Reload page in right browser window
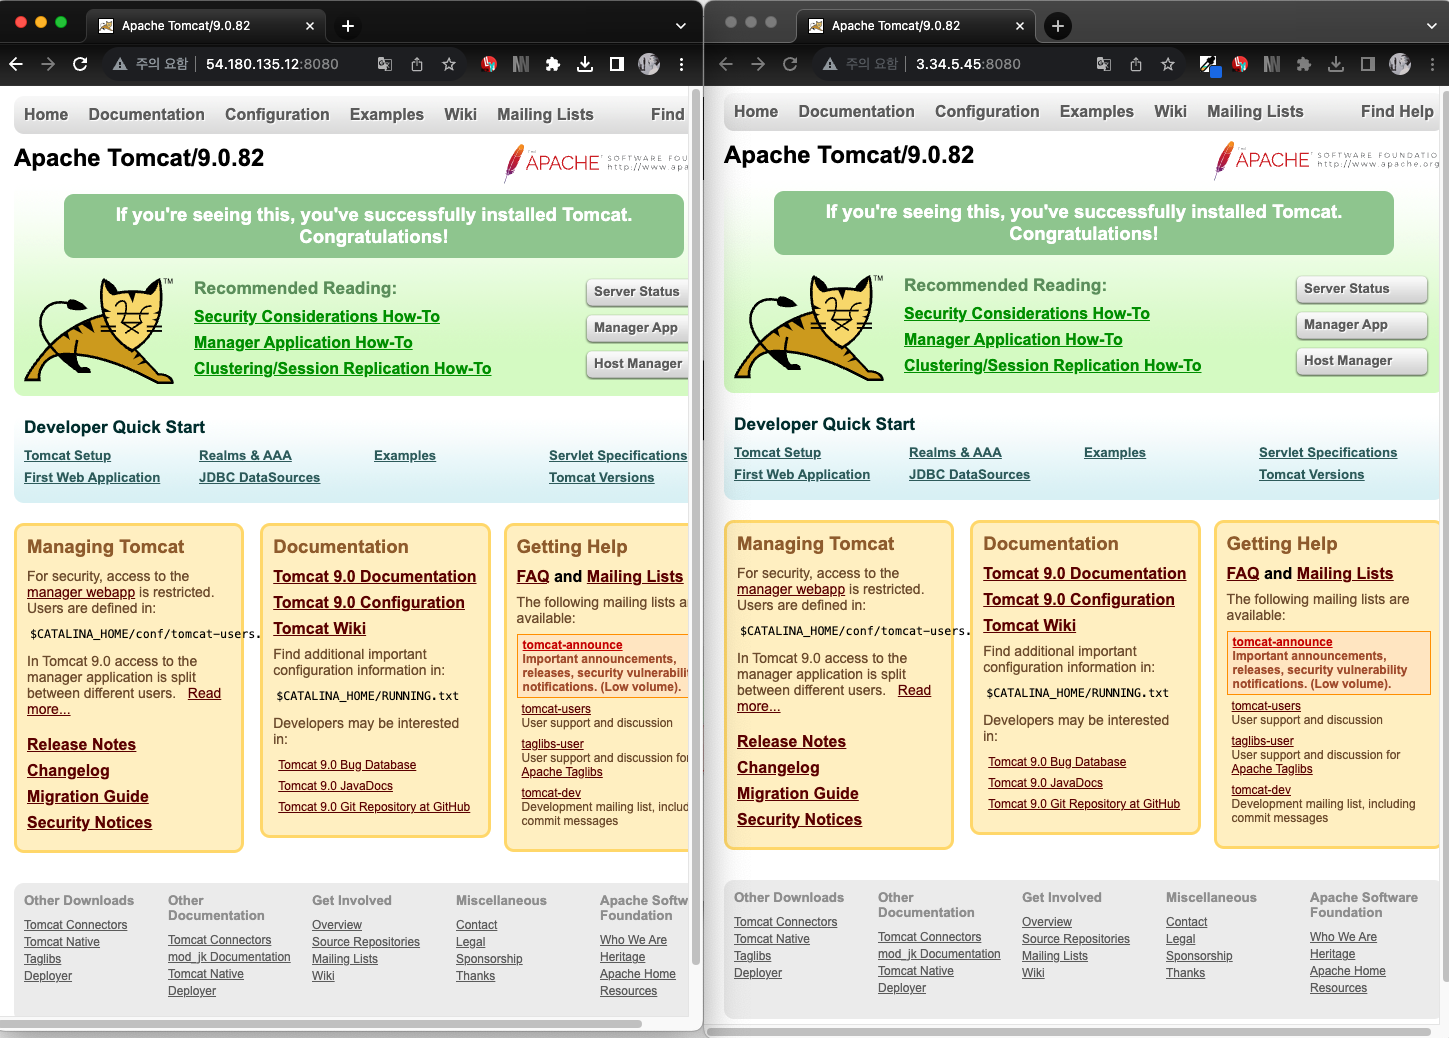 click(790, 64)
